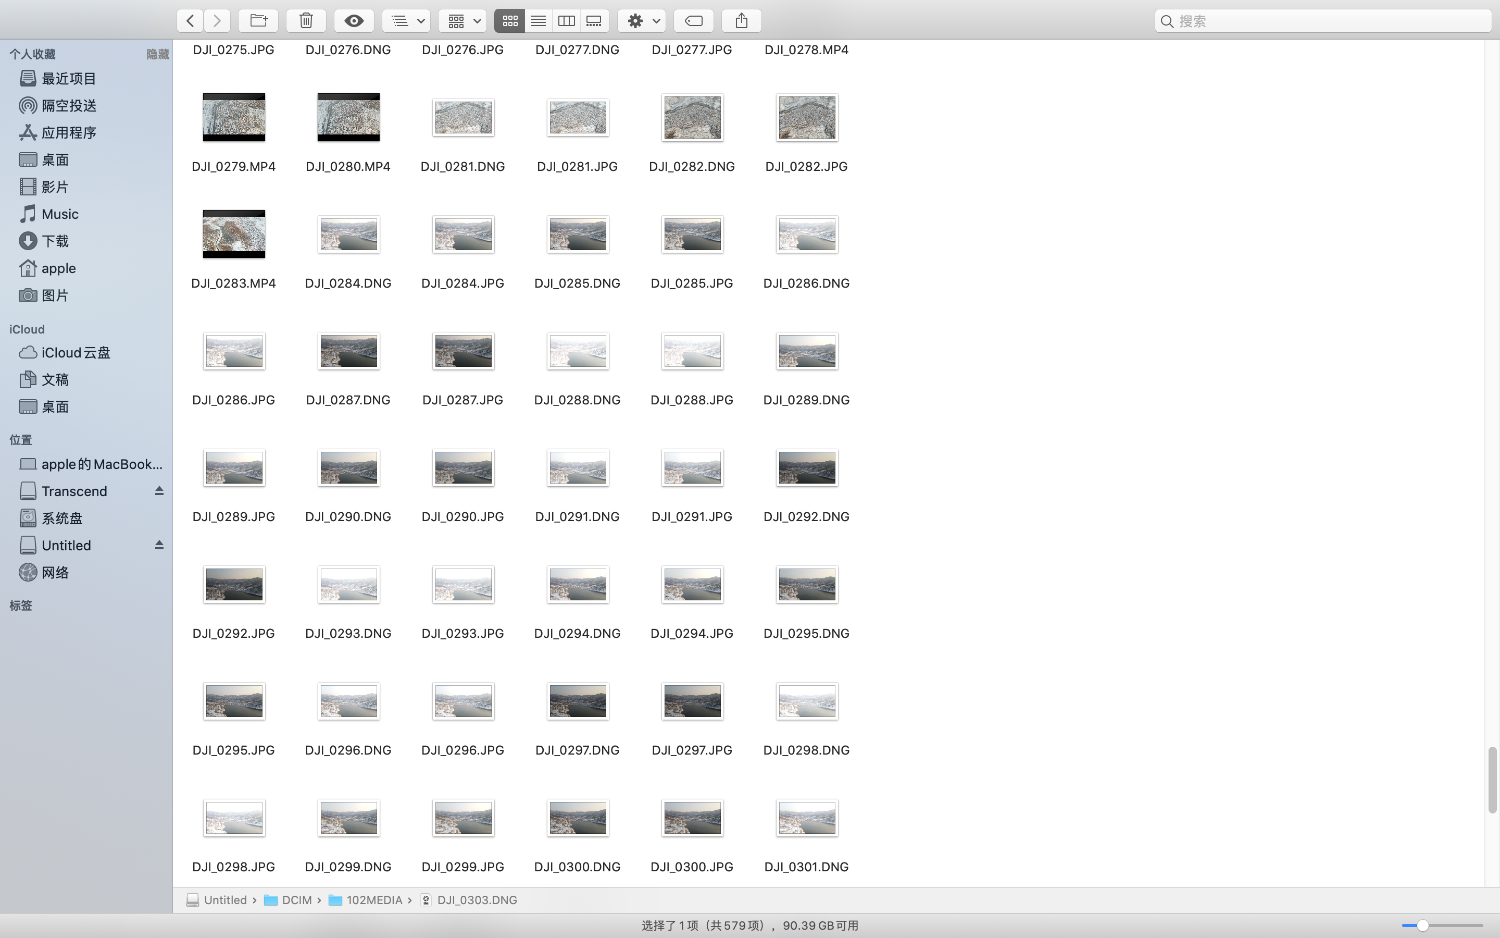Click the DJI_0290.JPG file name
Image resolution: width=1500 pixels, height=938 pixels.
[x=463, y=517]
